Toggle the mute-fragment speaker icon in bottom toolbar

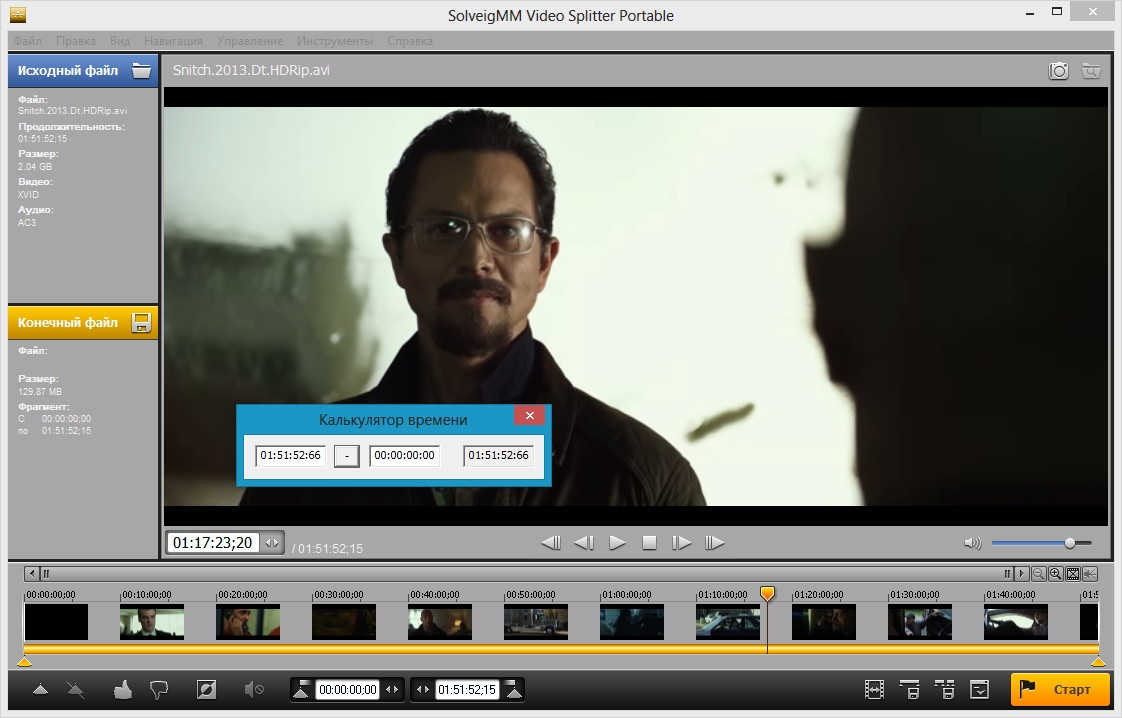254,690
